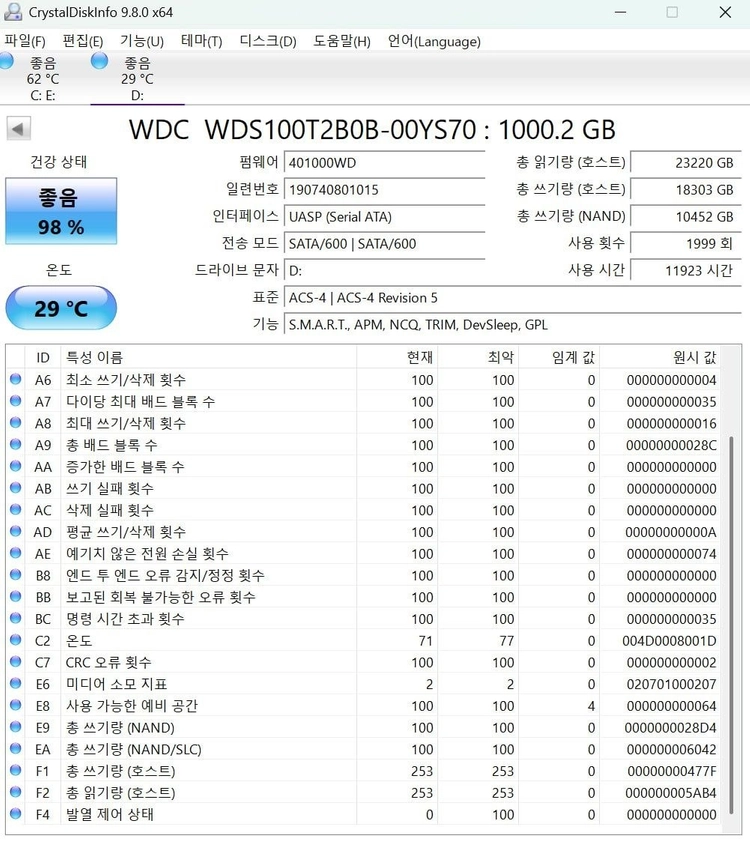Click the total NAND writes value 10452 GB

click(686, 217)
